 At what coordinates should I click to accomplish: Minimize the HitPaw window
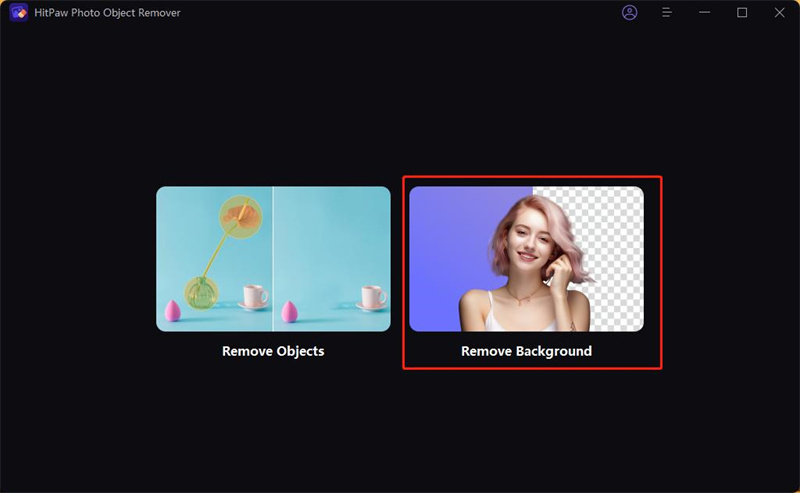pos(705,12)
